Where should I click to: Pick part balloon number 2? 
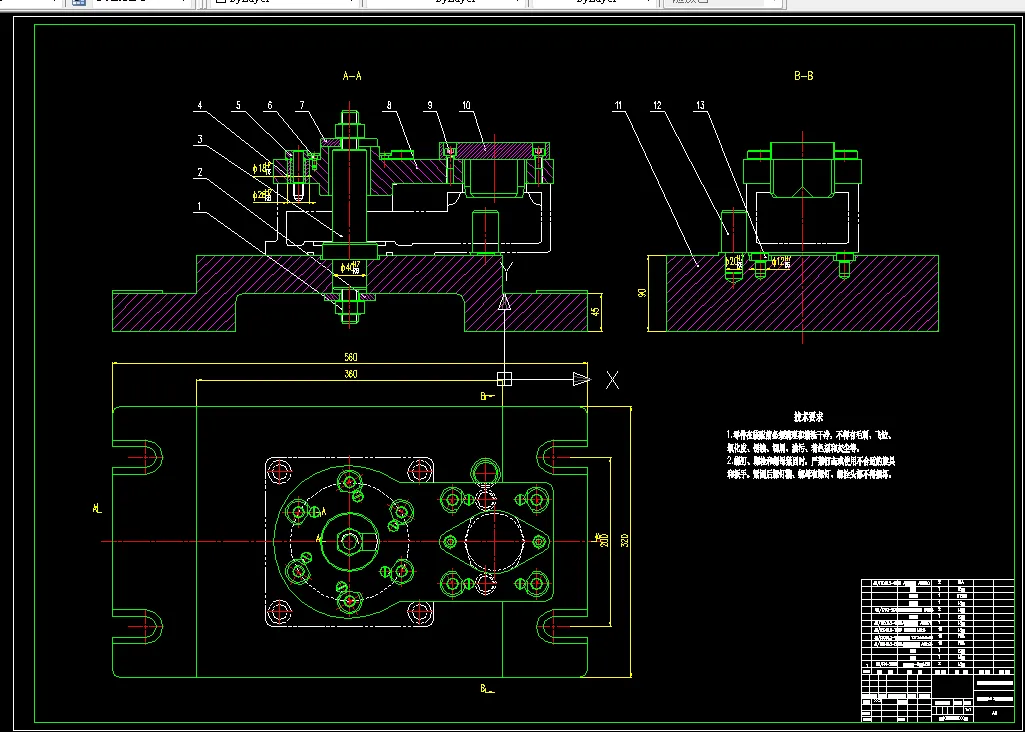coord(200,173)
